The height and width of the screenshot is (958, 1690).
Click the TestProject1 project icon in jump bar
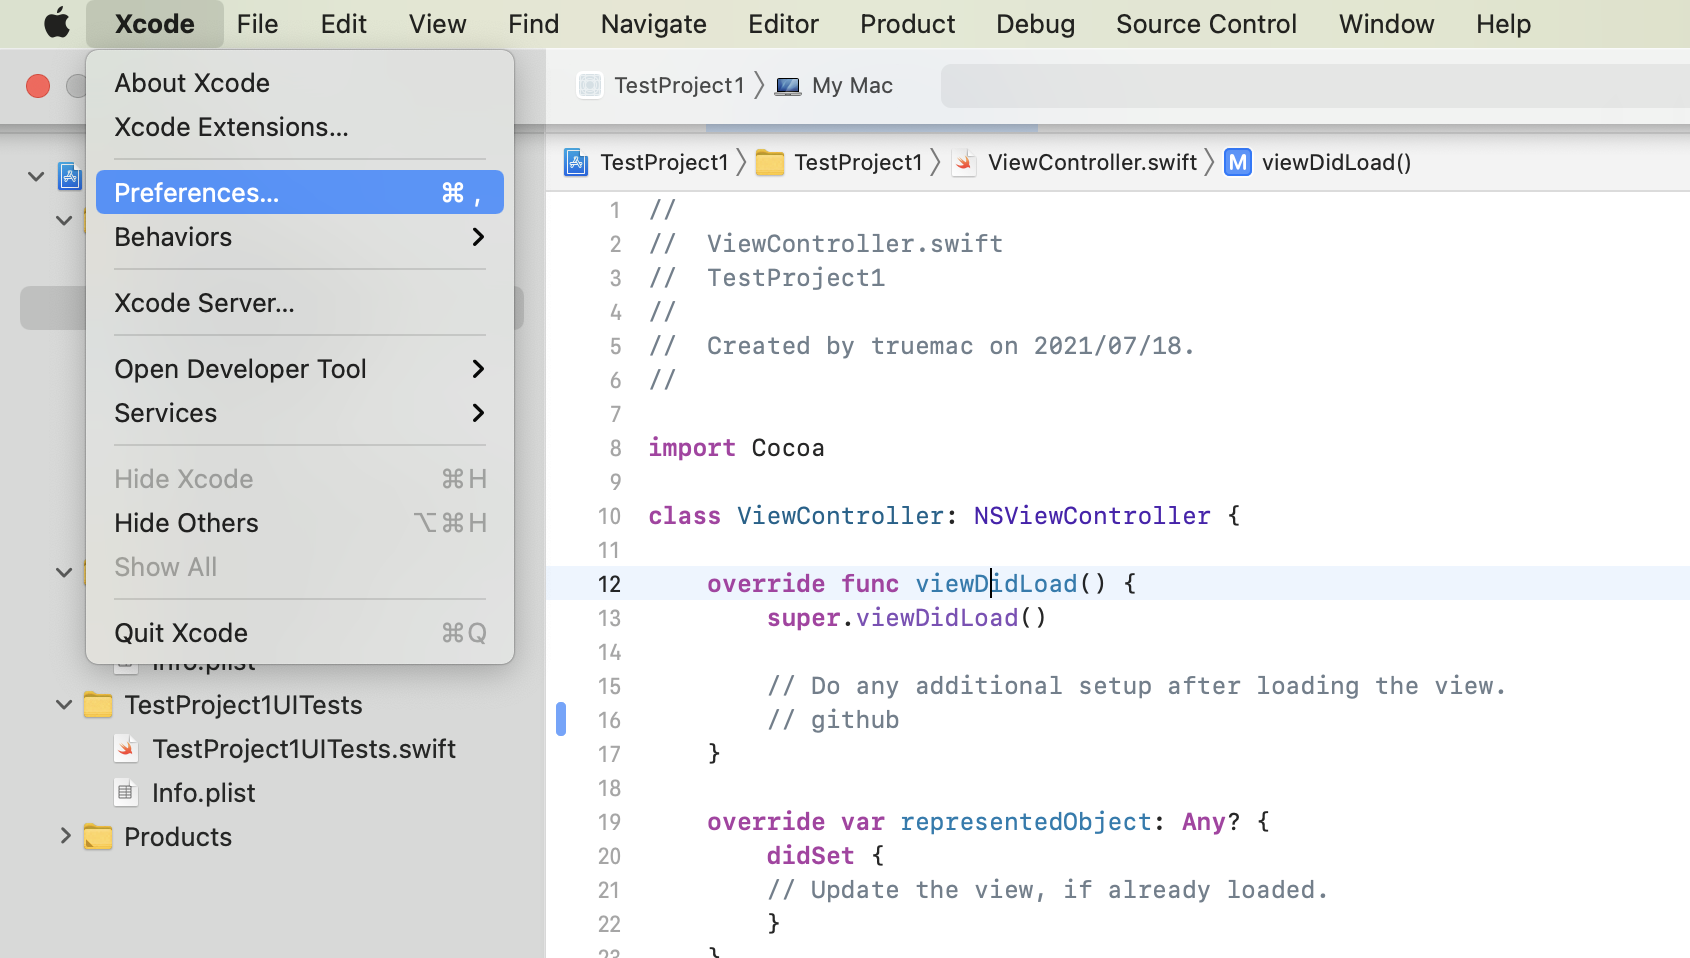coord(576,162)
